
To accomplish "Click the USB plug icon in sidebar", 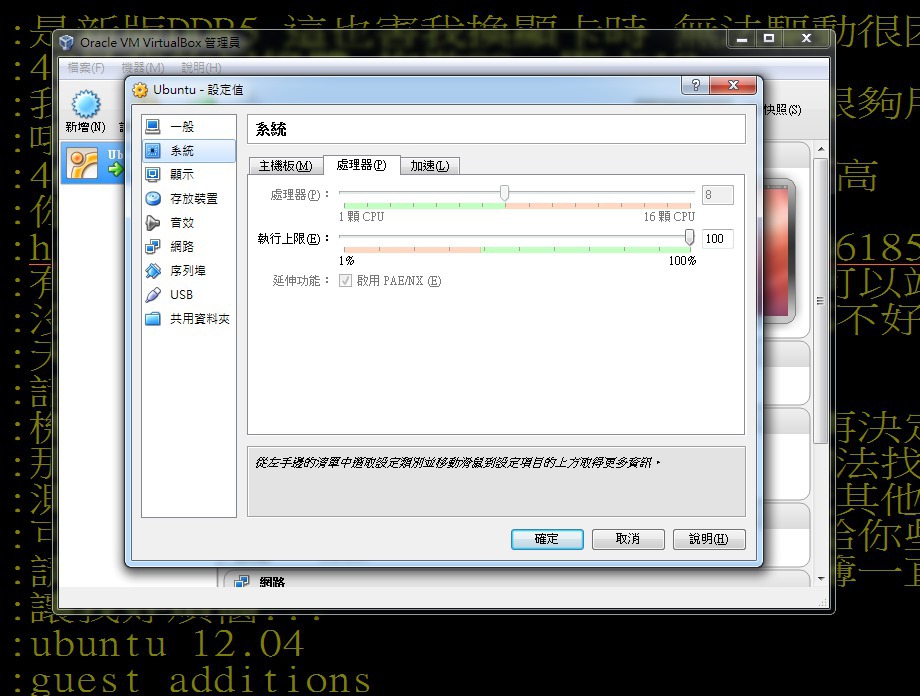I will pyautogui.click(x=153, y=295).
